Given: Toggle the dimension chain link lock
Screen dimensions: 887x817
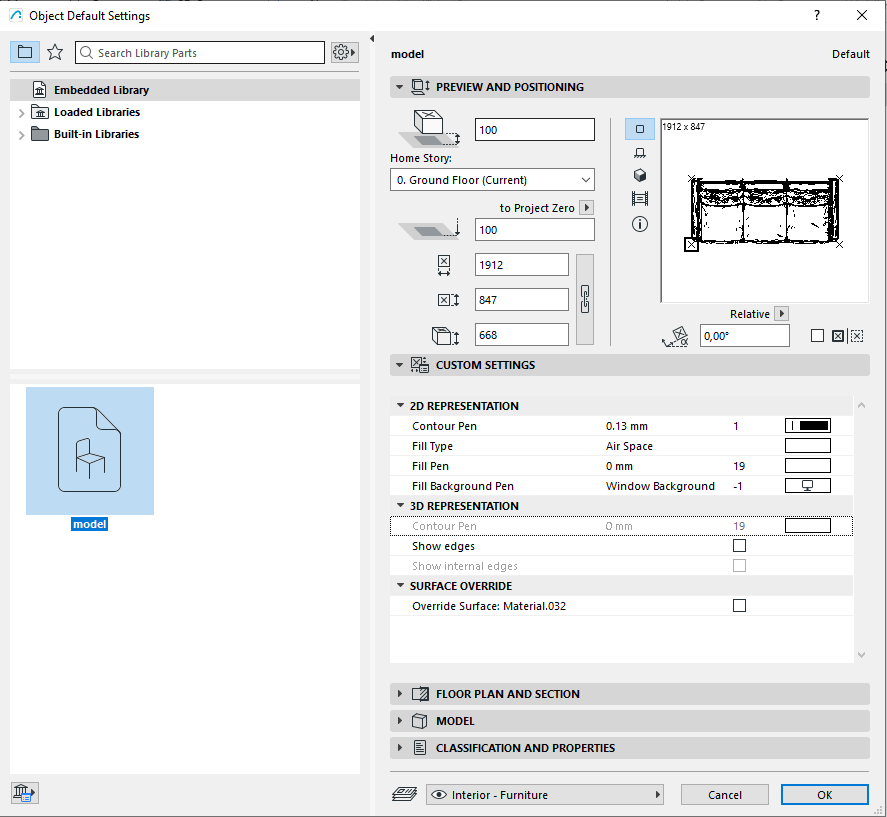Looking at the screenshot, I should pyautogui.click(x=585, y=299).
